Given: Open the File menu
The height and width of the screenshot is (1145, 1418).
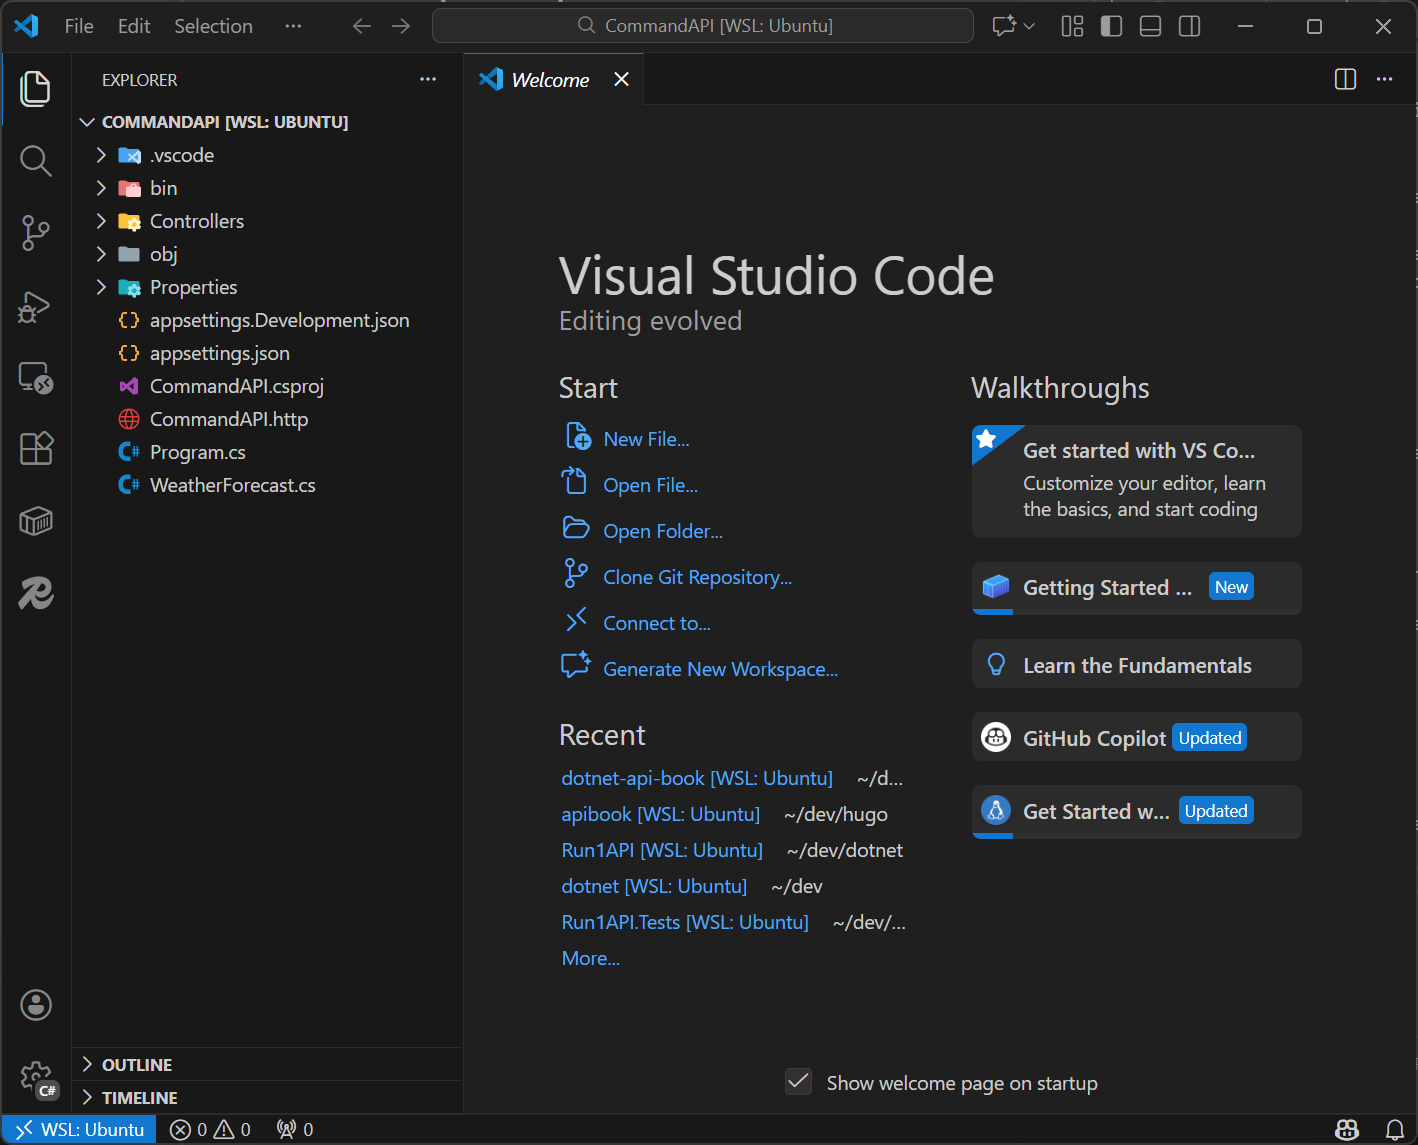Looking at the screenshot, I should click(x=78, y=26).
